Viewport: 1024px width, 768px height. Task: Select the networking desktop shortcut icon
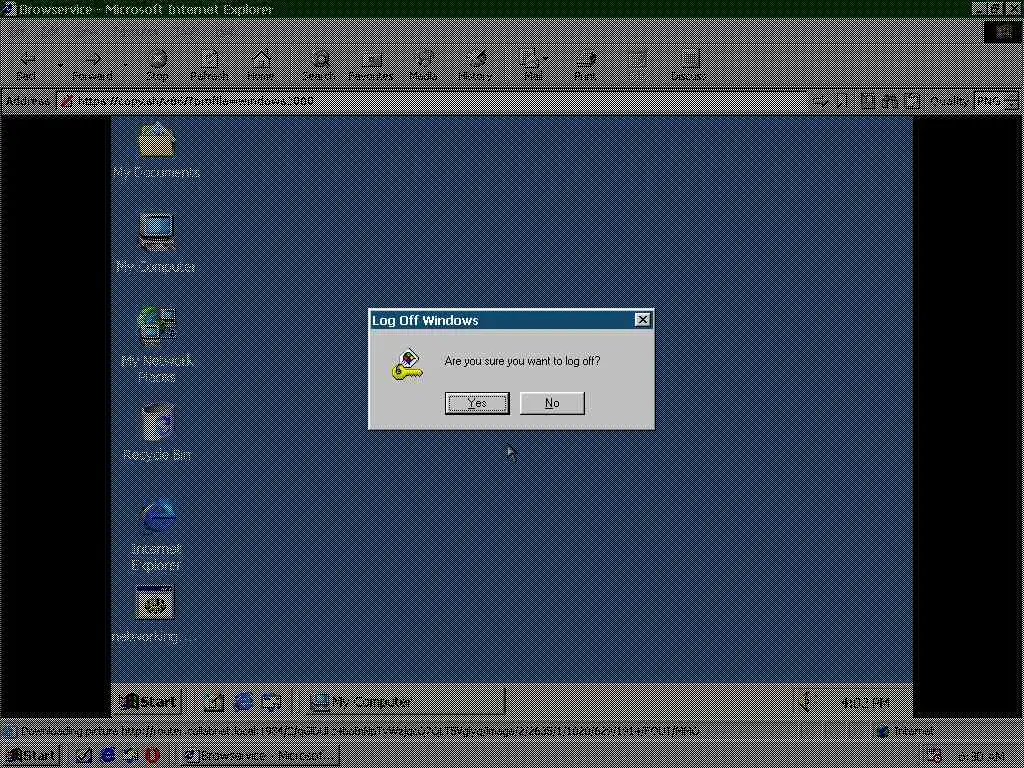point(155,614)
